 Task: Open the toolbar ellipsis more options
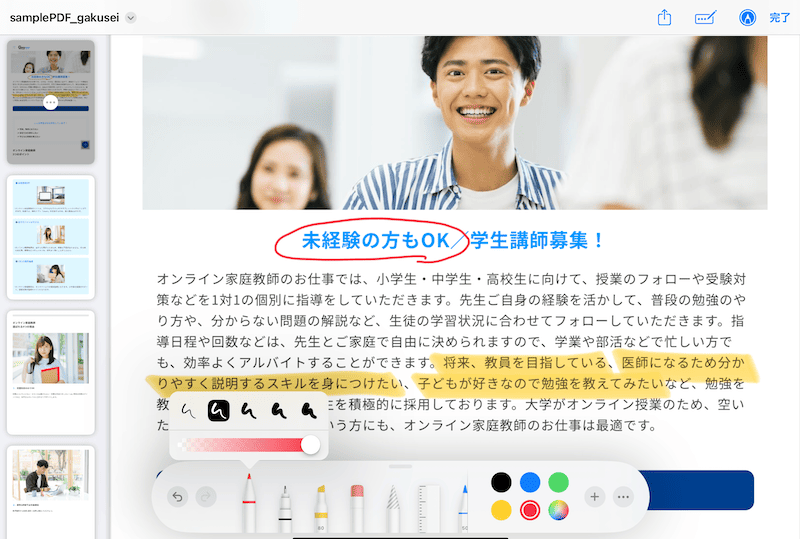coord(625,497)
